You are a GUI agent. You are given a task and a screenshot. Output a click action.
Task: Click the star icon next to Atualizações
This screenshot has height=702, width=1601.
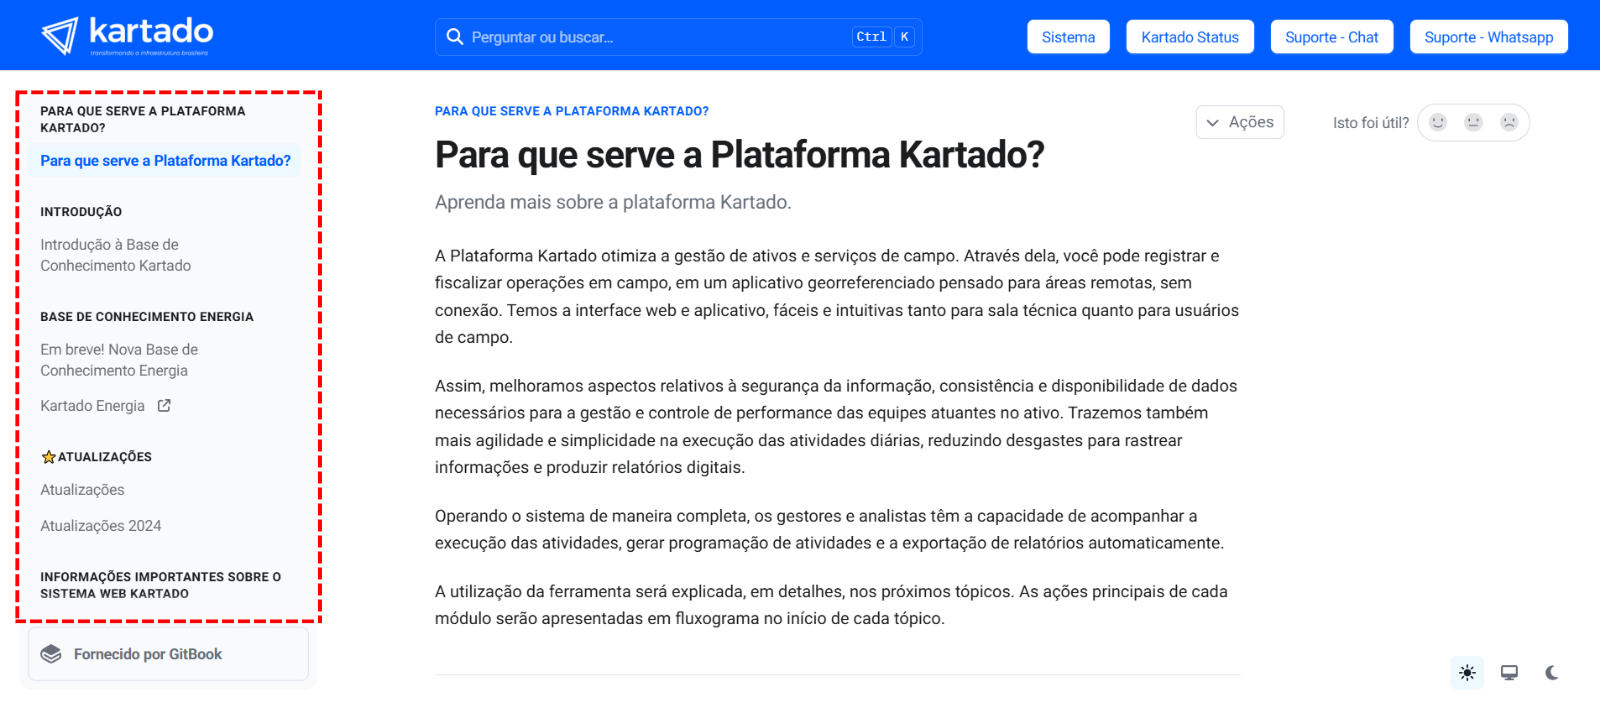[48, 457]
